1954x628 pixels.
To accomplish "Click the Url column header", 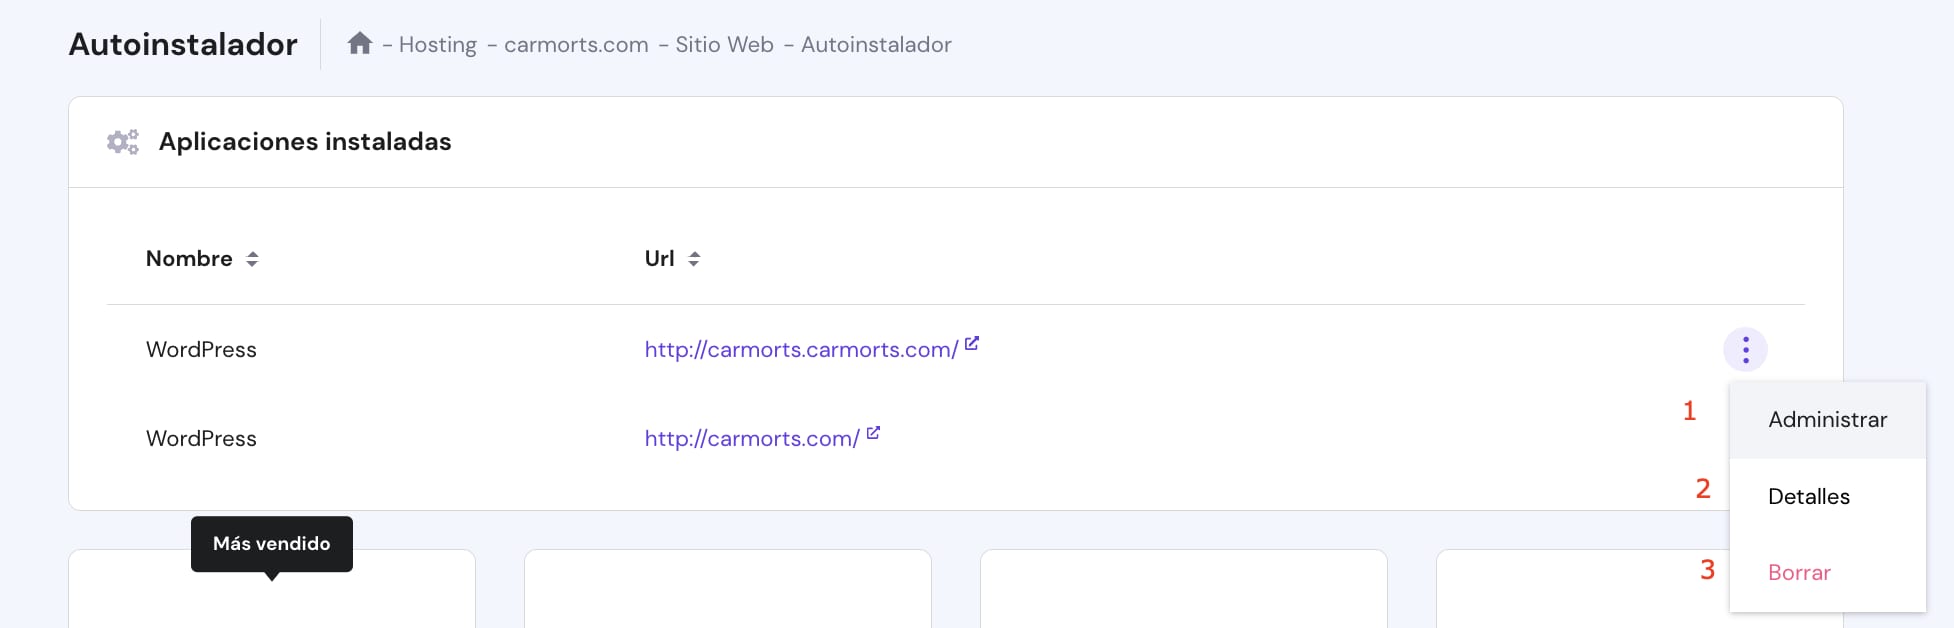I will pyautogui.click(x=659, y=259).
